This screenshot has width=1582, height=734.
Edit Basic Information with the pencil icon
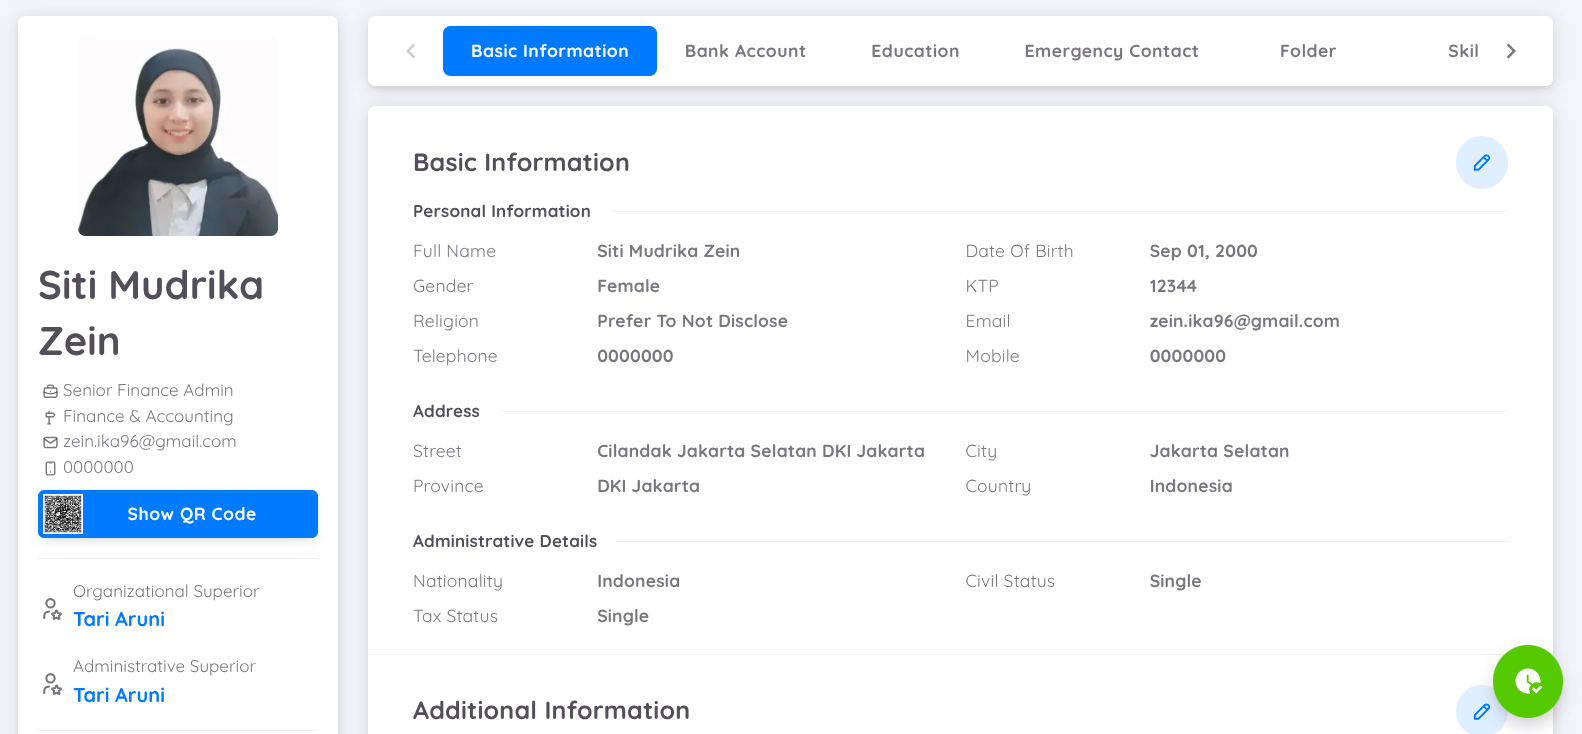point(1481,163)
